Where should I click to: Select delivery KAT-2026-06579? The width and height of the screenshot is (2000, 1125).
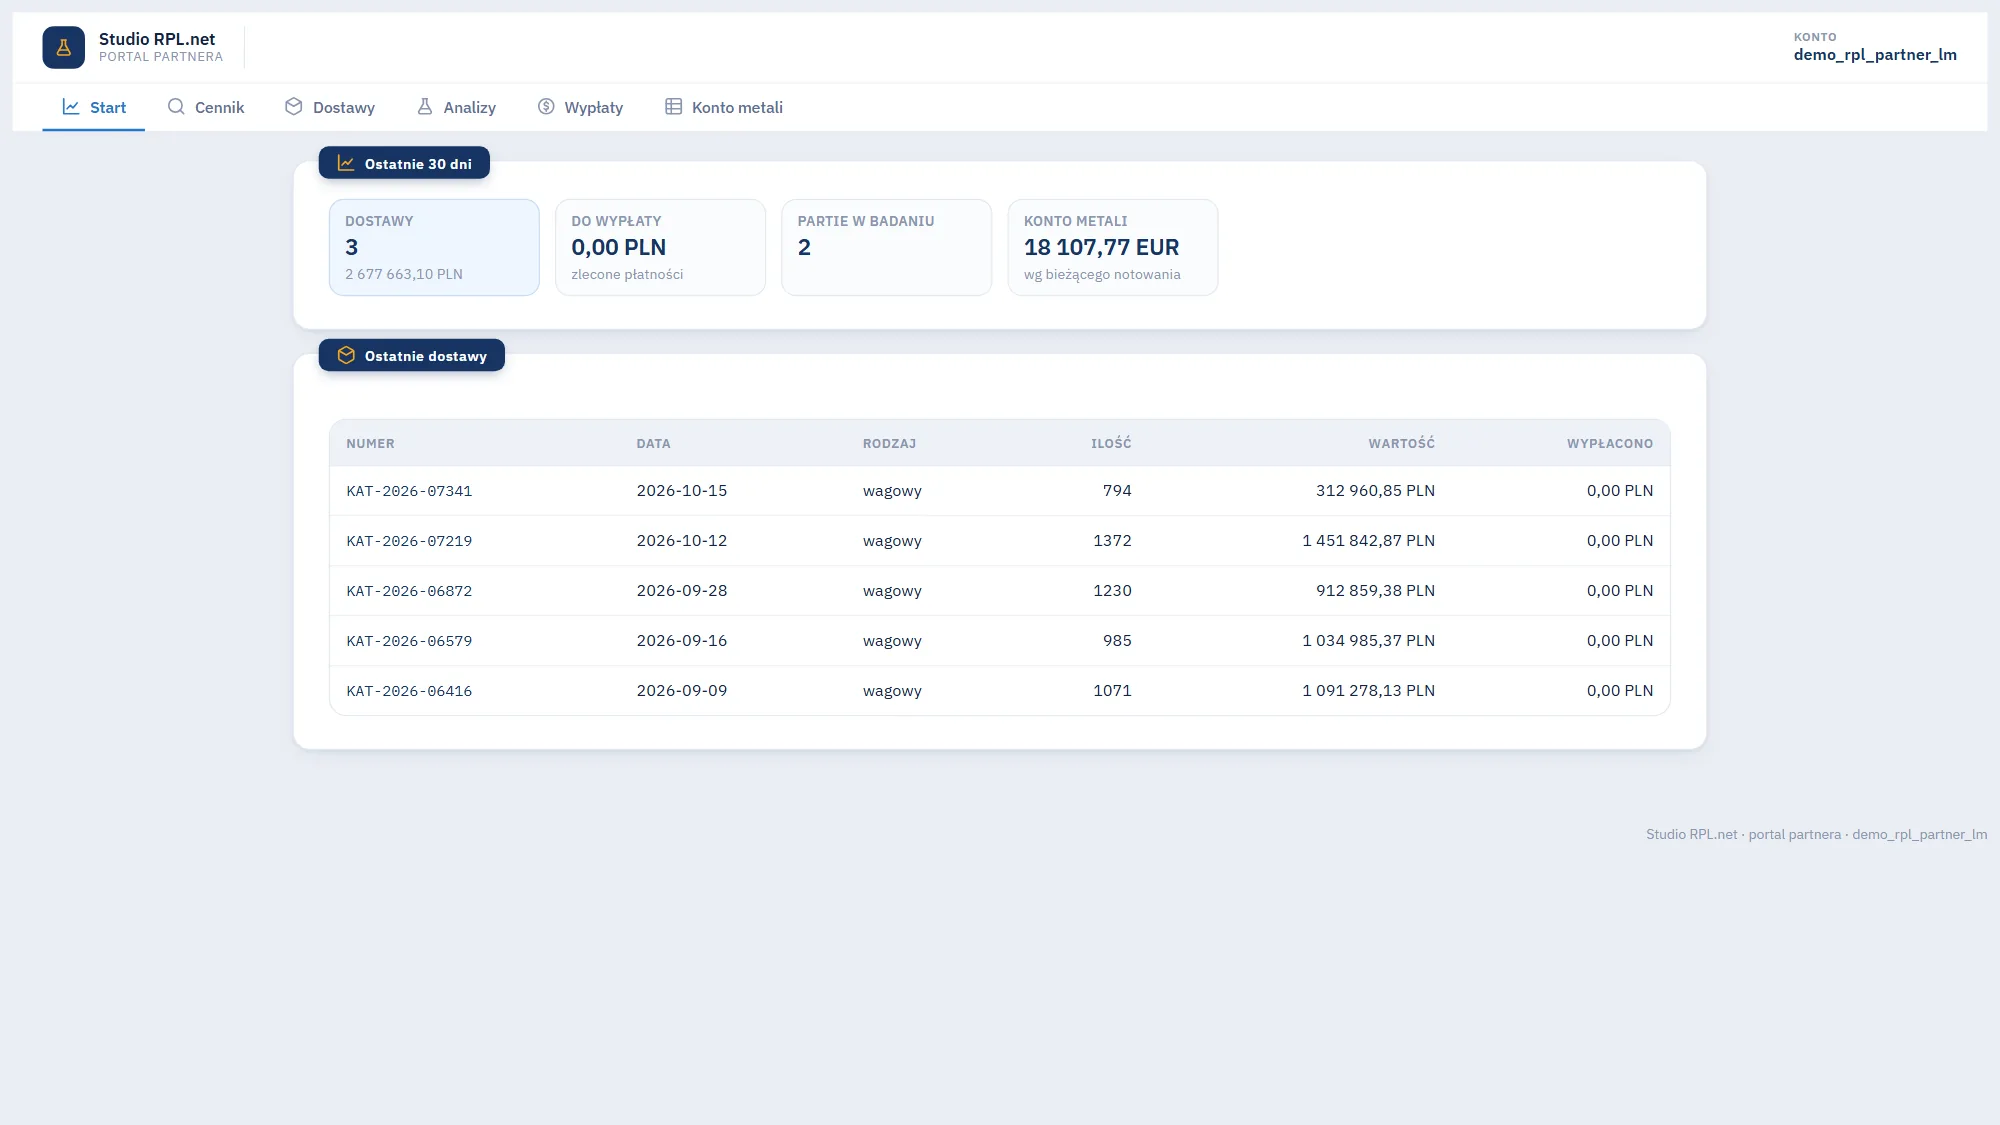(1000, 641)
